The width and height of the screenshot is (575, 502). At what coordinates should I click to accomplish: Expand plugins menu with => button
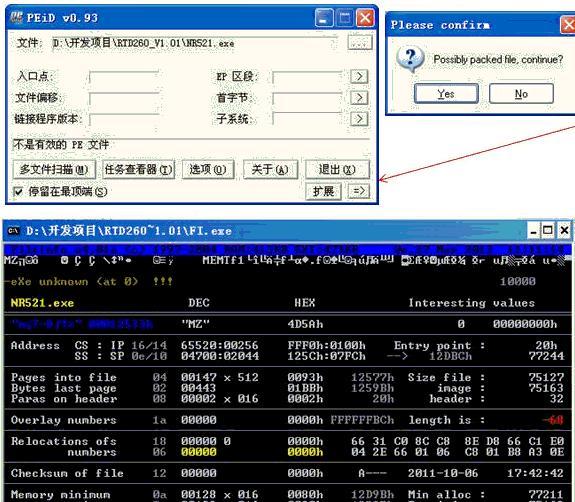[358, 191]
